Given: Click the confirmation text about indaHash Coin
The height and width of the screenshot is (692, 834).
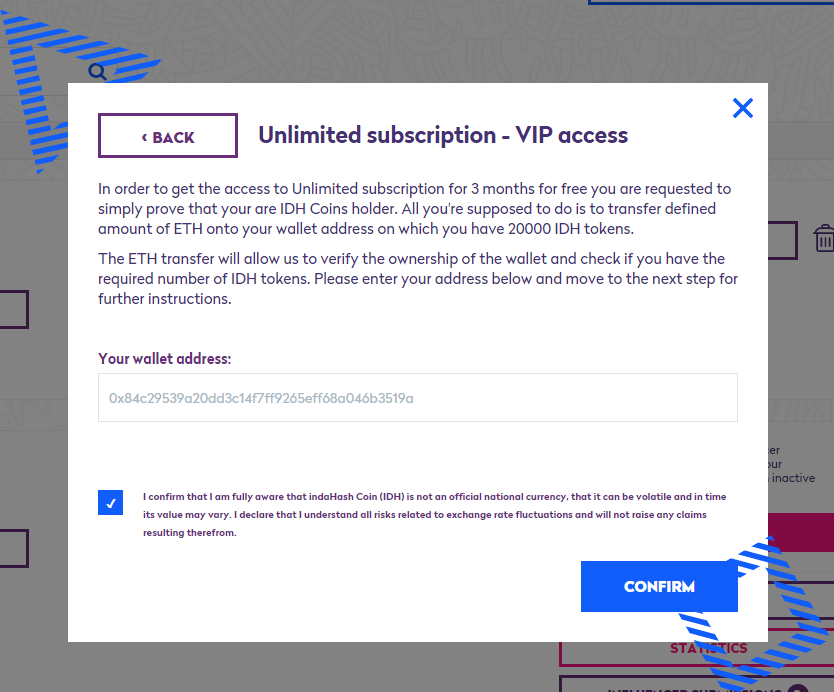Looking at the screenshot, I should pyautogui.click(x=435, y=514).
